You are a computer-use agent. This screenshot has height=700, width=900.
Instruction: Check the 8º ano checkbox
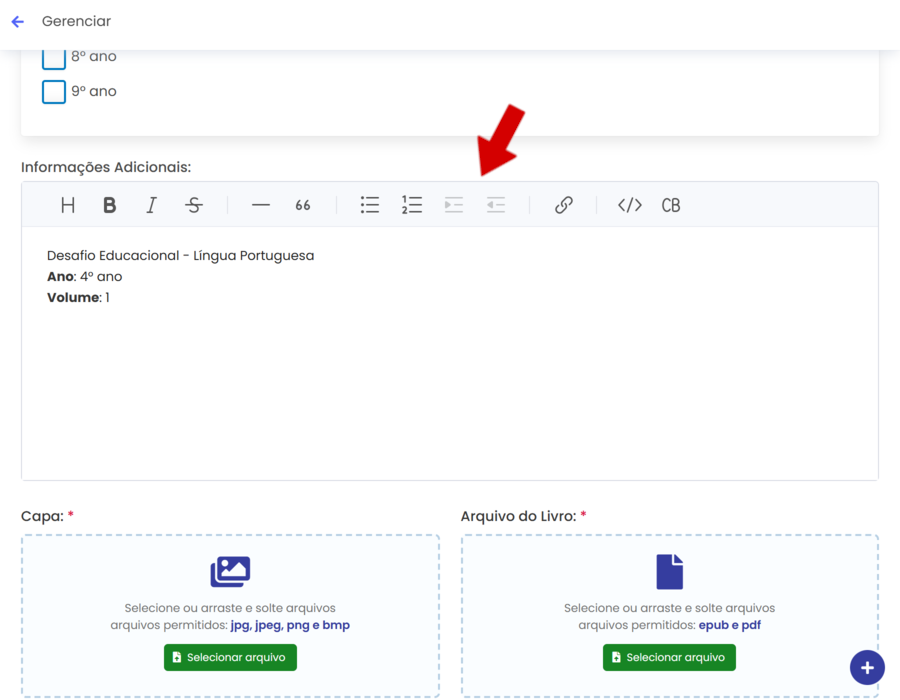pos(54,57)
